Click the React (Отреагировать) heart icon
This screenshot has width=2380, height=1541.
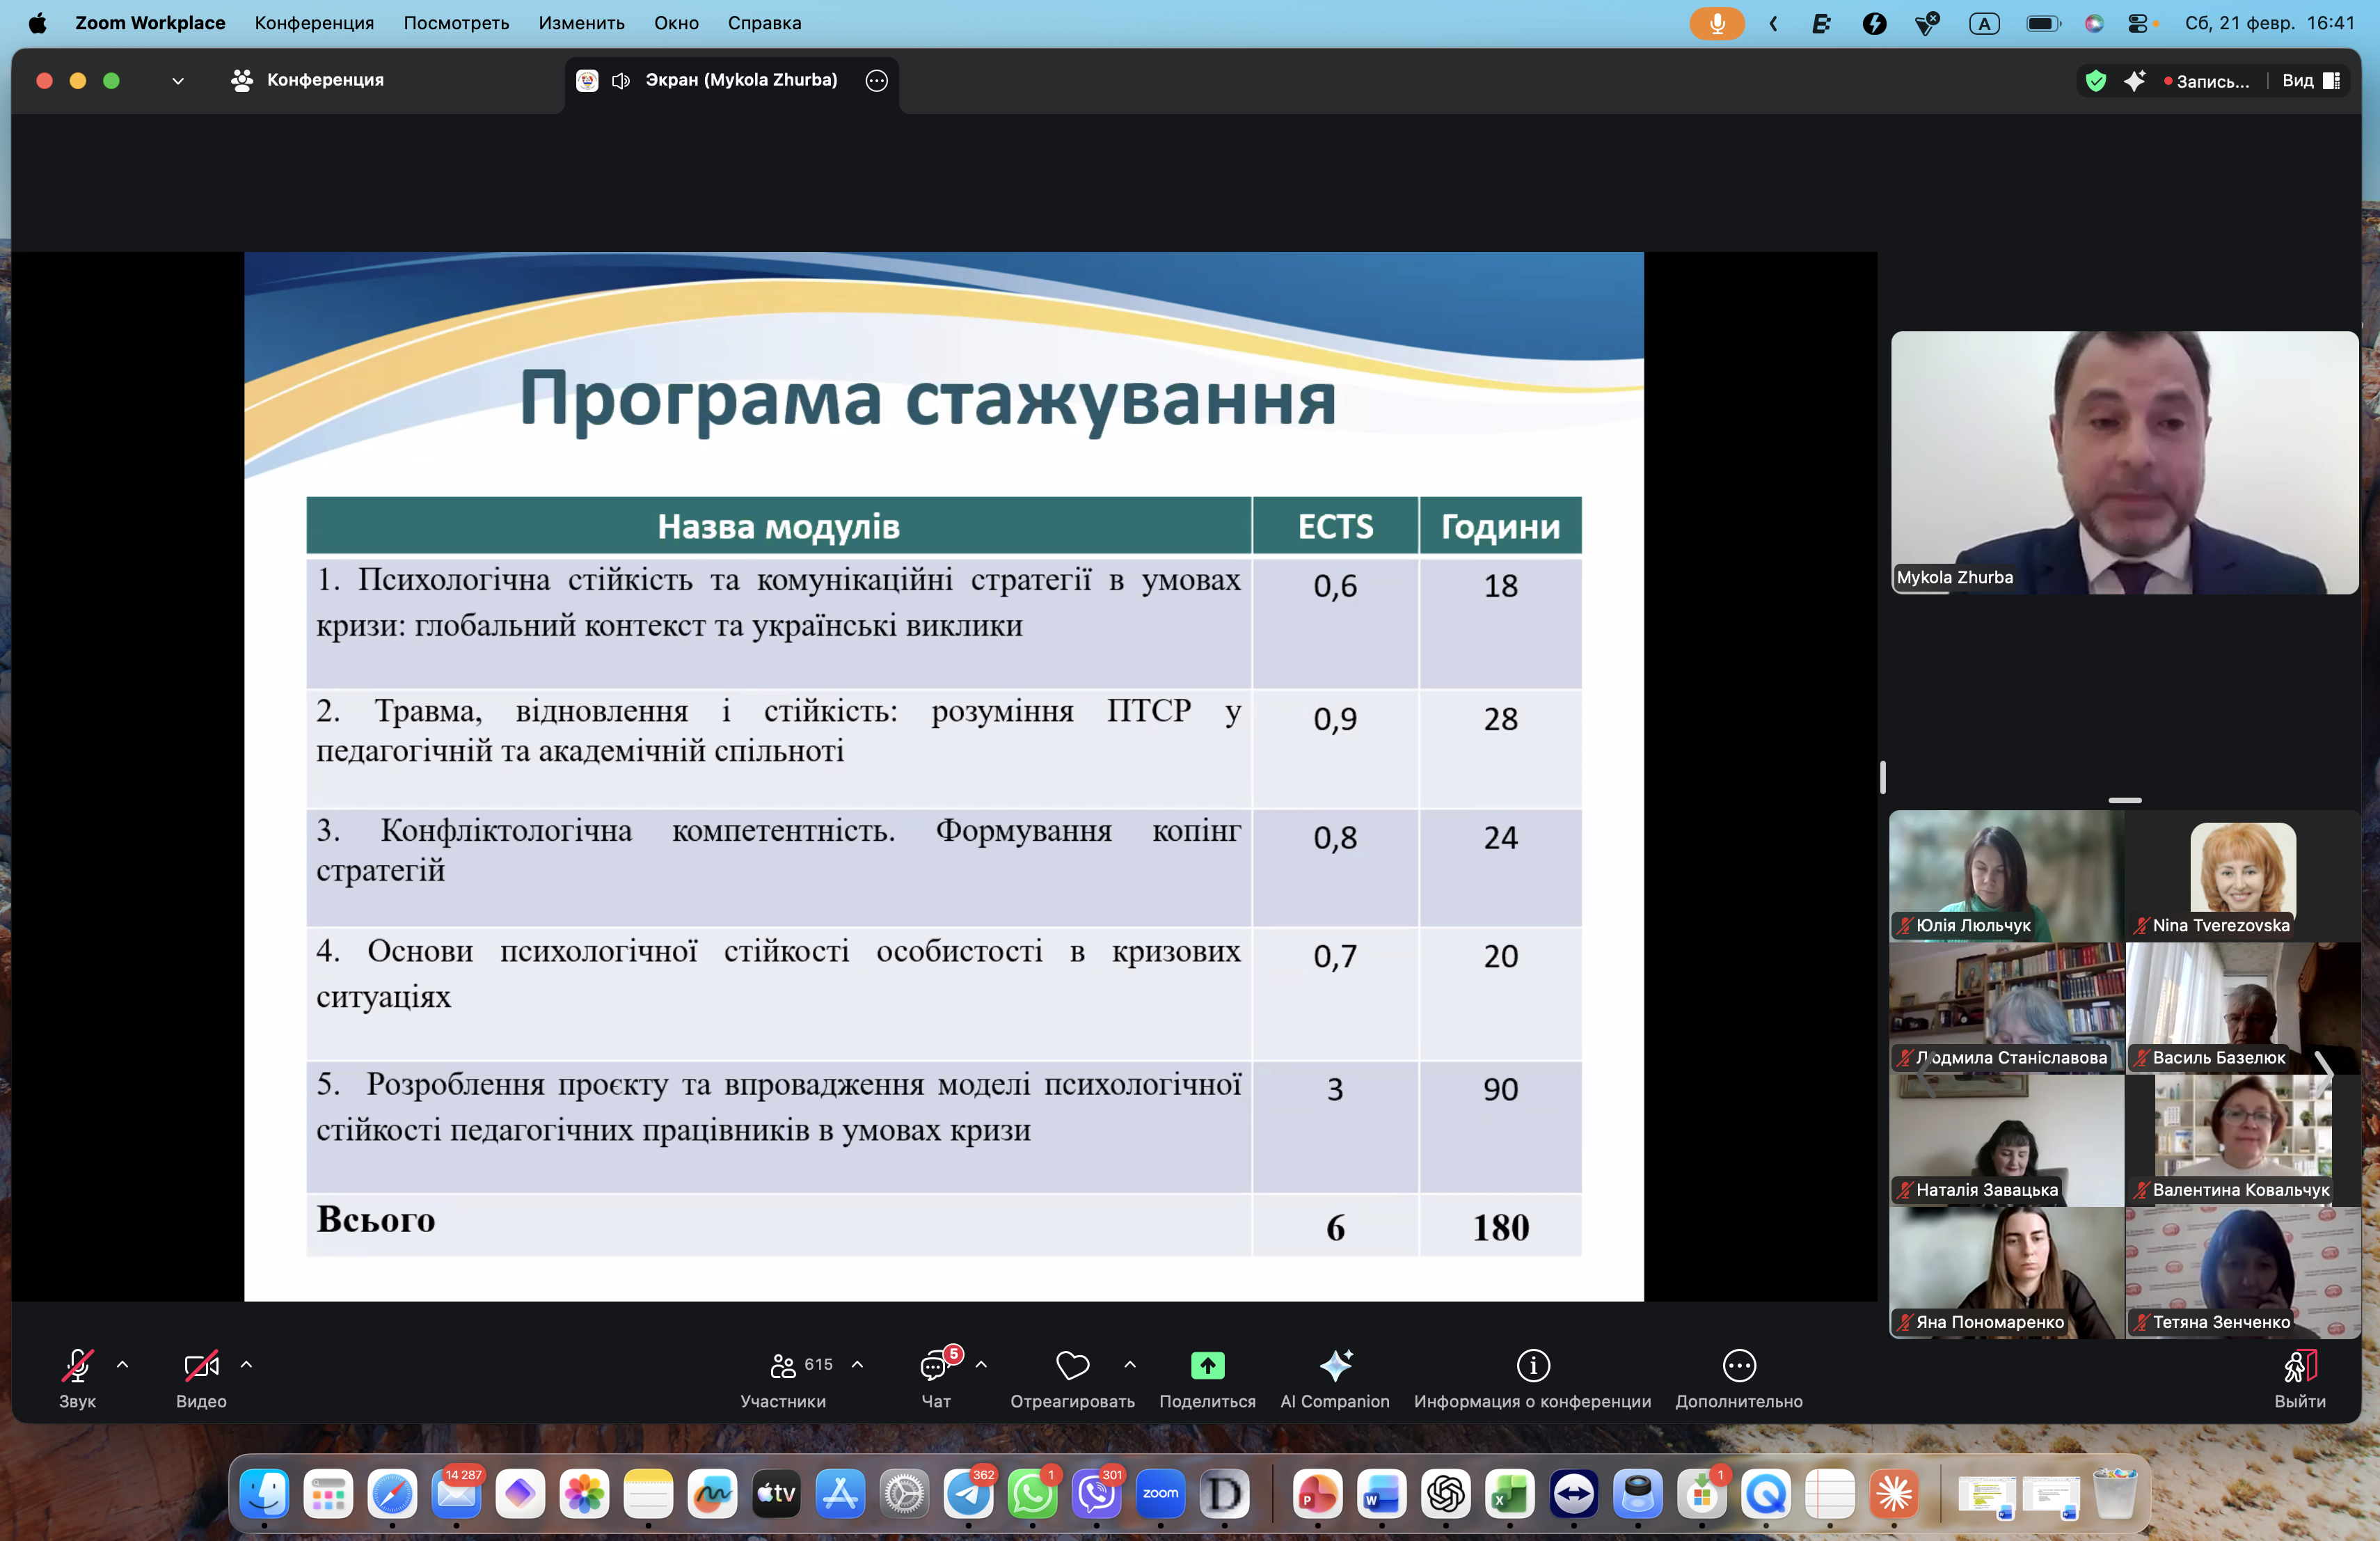click(x=1072, y=1366)
